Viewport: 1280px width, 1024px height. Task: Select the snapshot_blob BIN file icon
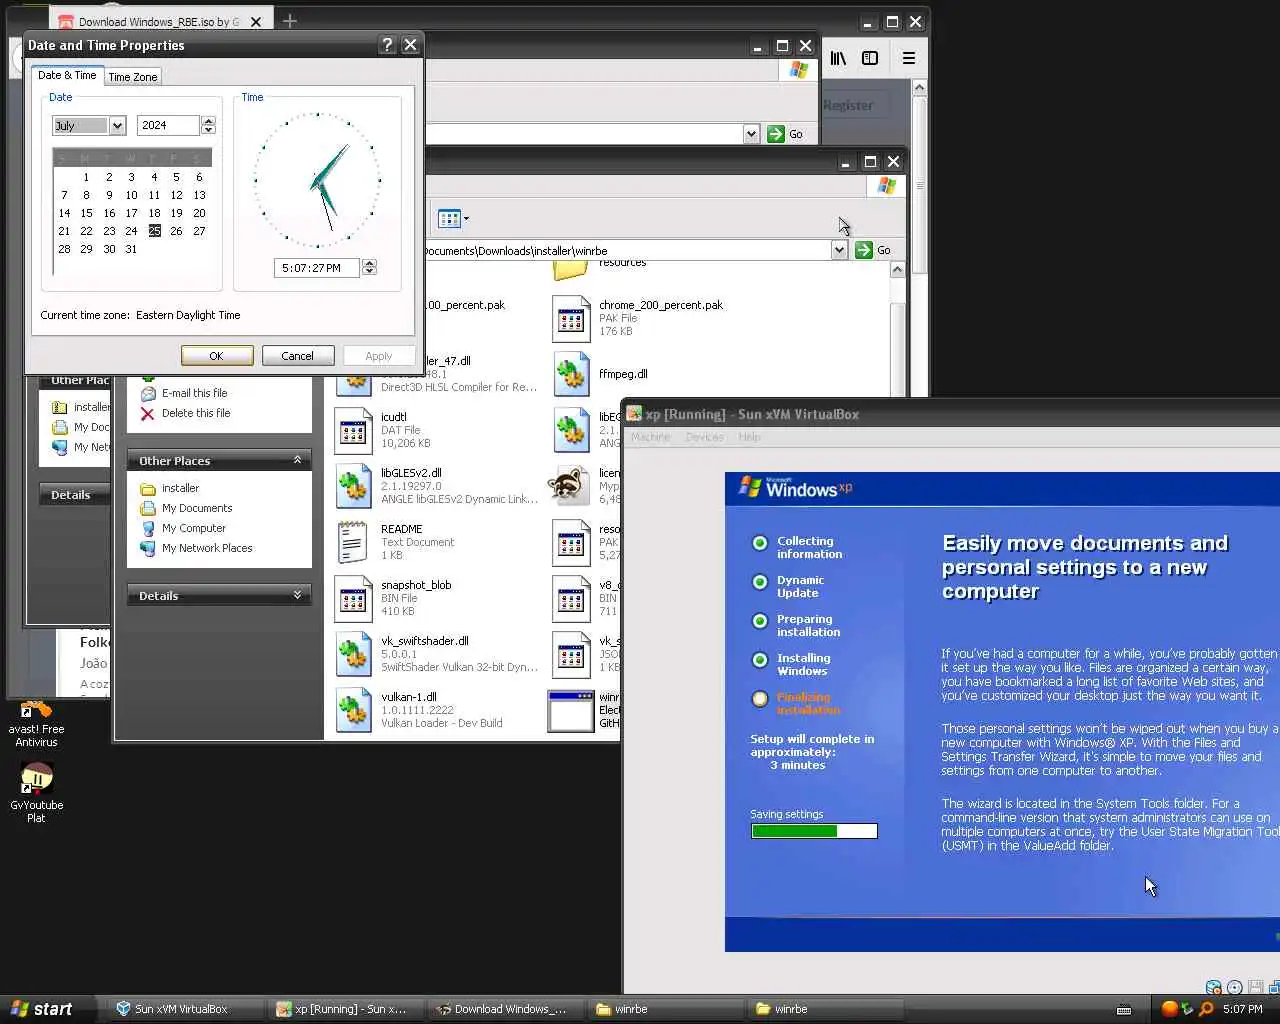353,599
